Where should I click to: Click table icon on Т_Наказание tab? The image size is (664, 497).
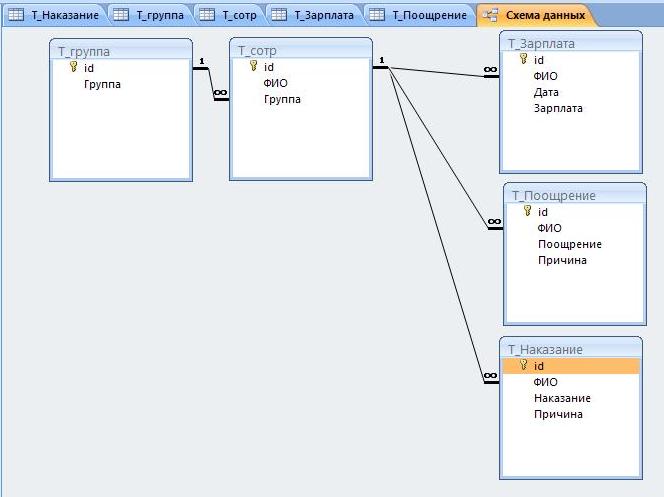(x=16, y=15)
